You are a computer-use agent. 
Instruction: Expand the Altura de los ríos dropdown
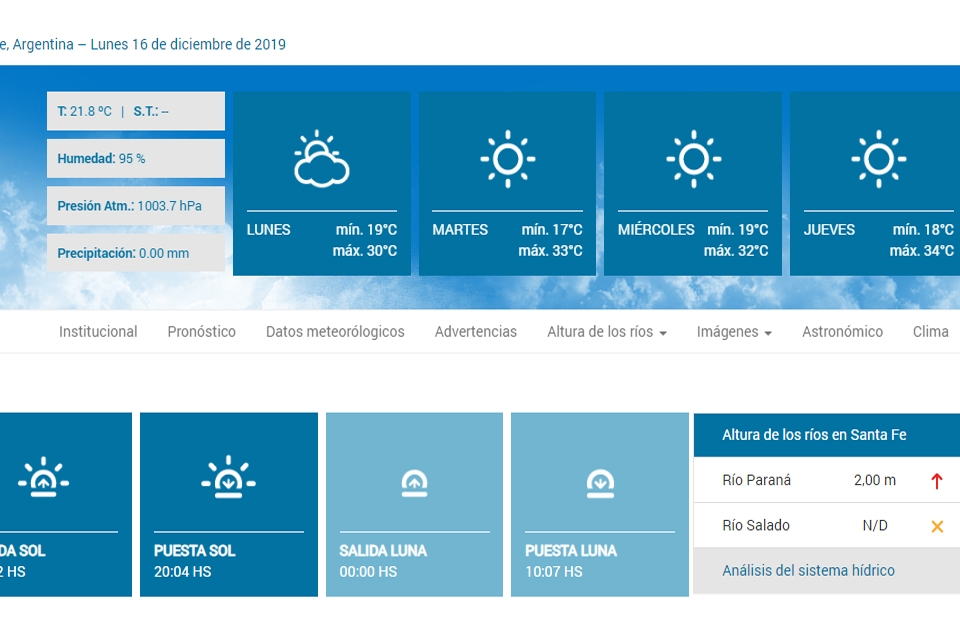pos(606,332)
